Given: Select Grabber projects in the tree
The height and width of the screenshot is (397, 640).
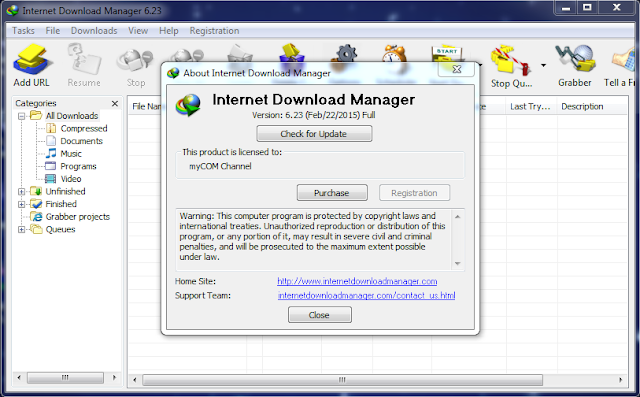Looking at the screenshot, I should click(x=78, y=217).
